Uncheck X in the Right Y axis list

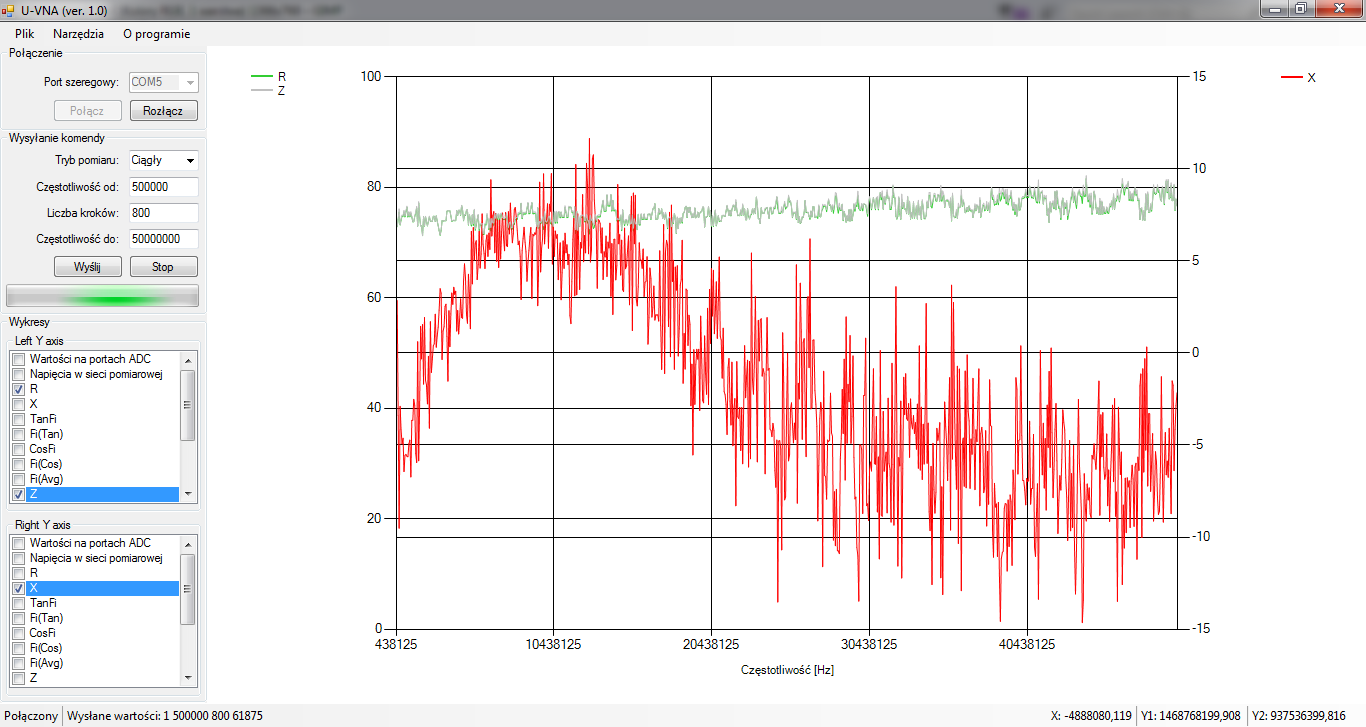pyautogui.click(x=18, y=588)
